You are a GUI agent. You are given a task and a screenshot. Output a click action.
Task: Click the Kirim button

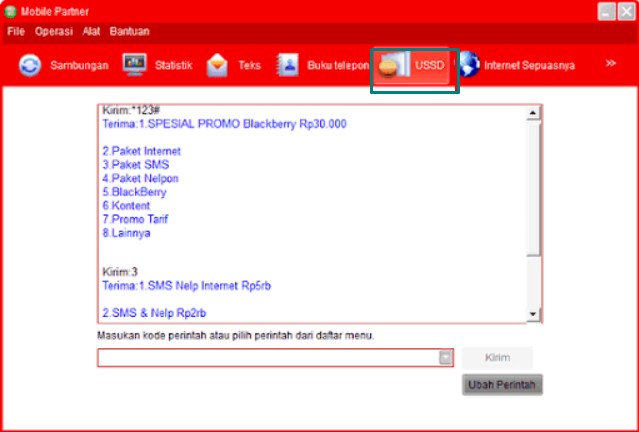[497, 357]
